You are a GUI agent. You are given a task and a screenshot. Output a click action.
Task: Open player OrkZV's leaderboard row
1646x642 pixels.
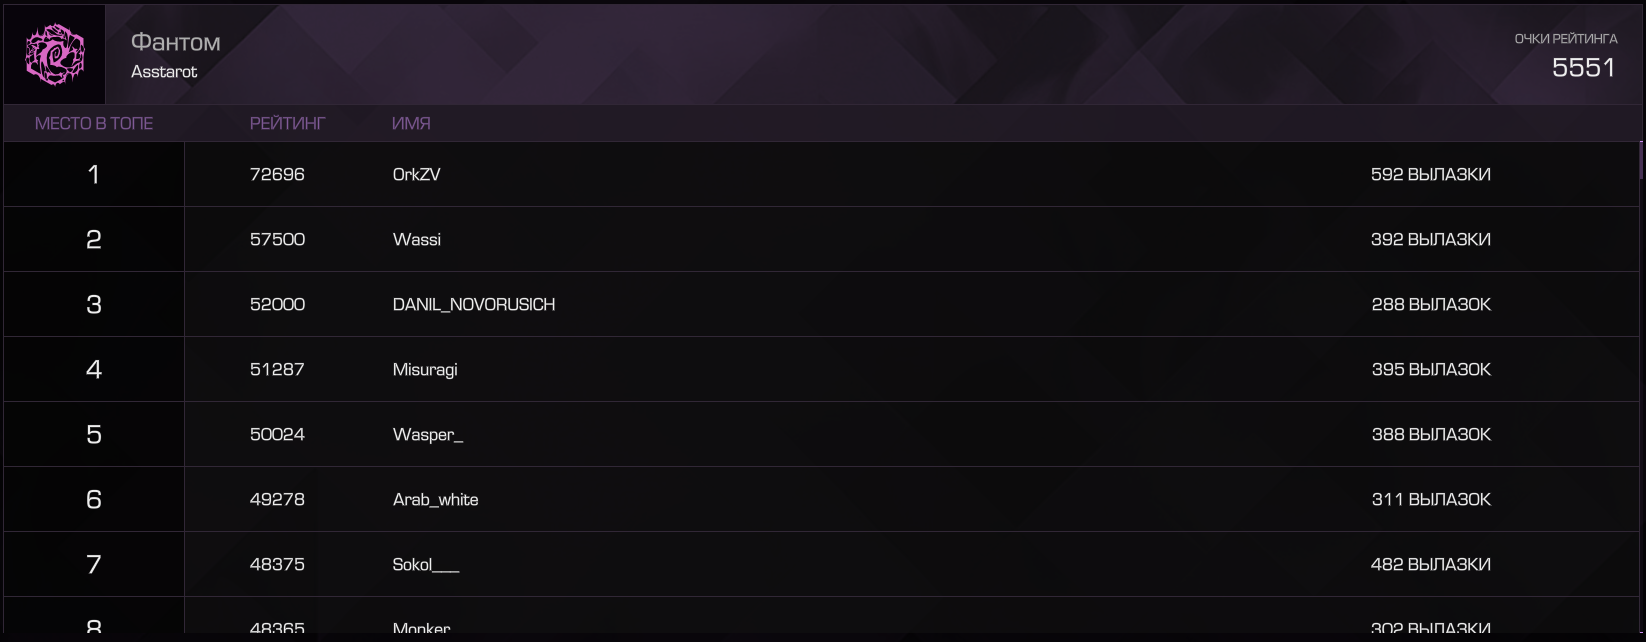click(821, 174)
